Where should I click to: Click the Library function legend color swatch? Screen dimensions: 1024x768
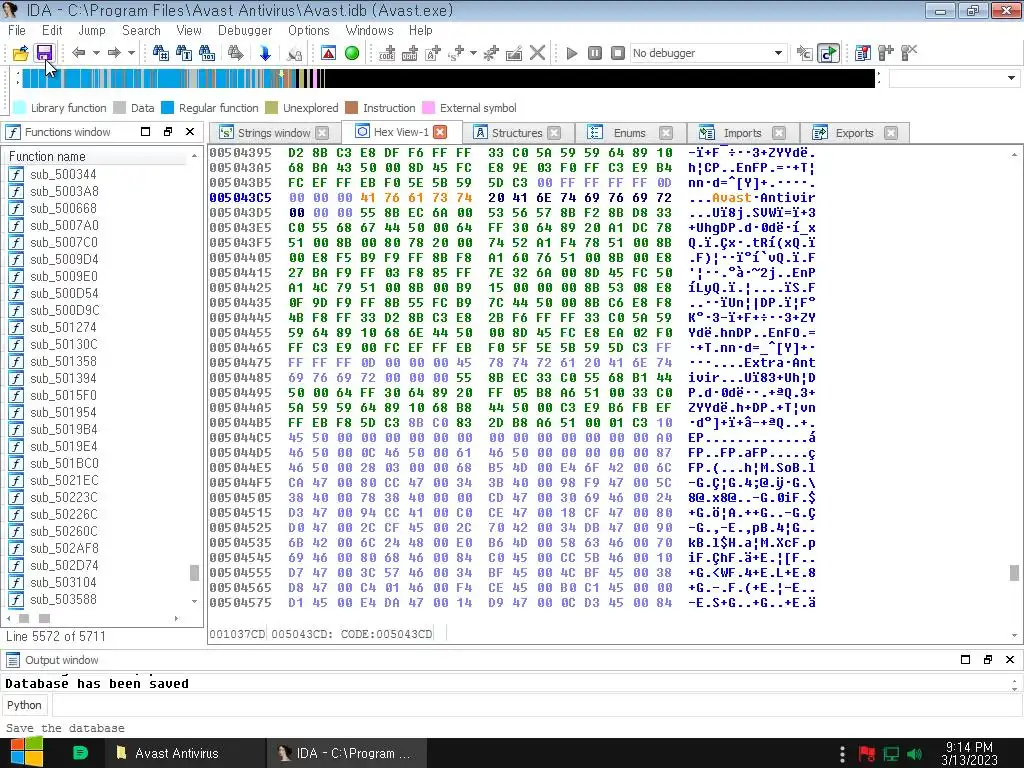[x=20, y=108]
